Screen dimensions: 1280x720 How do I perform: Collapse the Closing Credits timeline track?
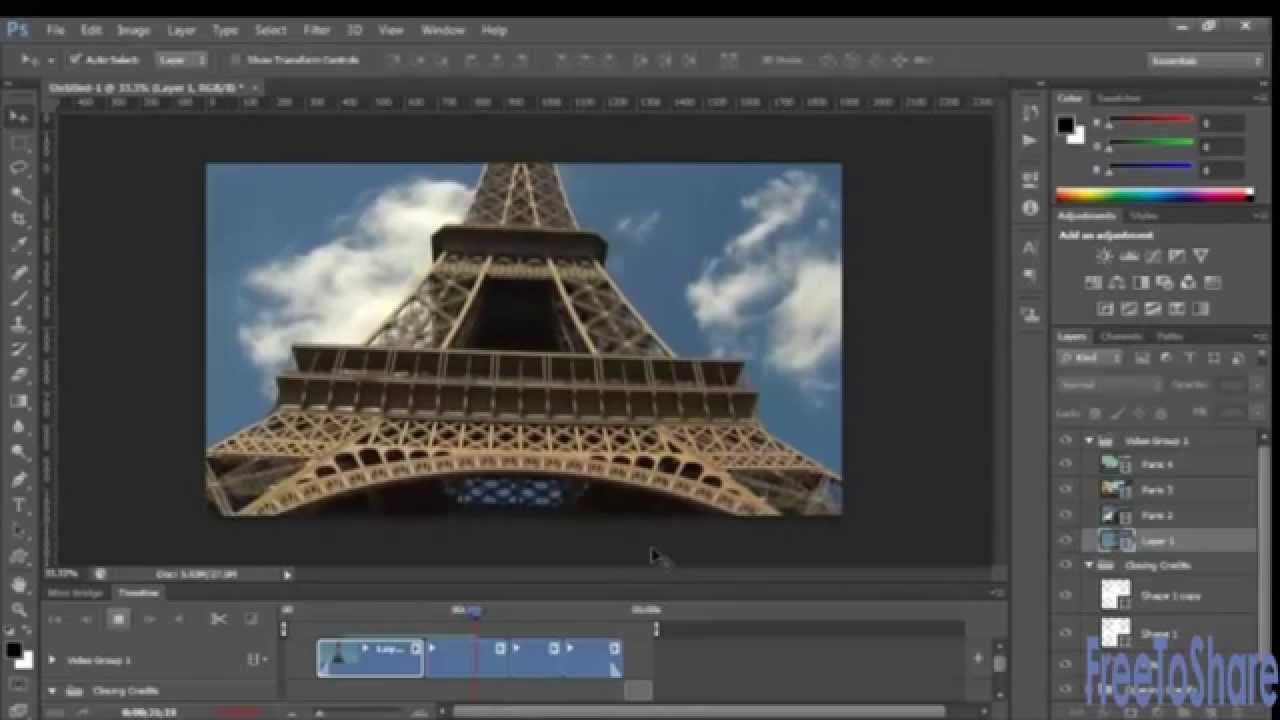52,691
